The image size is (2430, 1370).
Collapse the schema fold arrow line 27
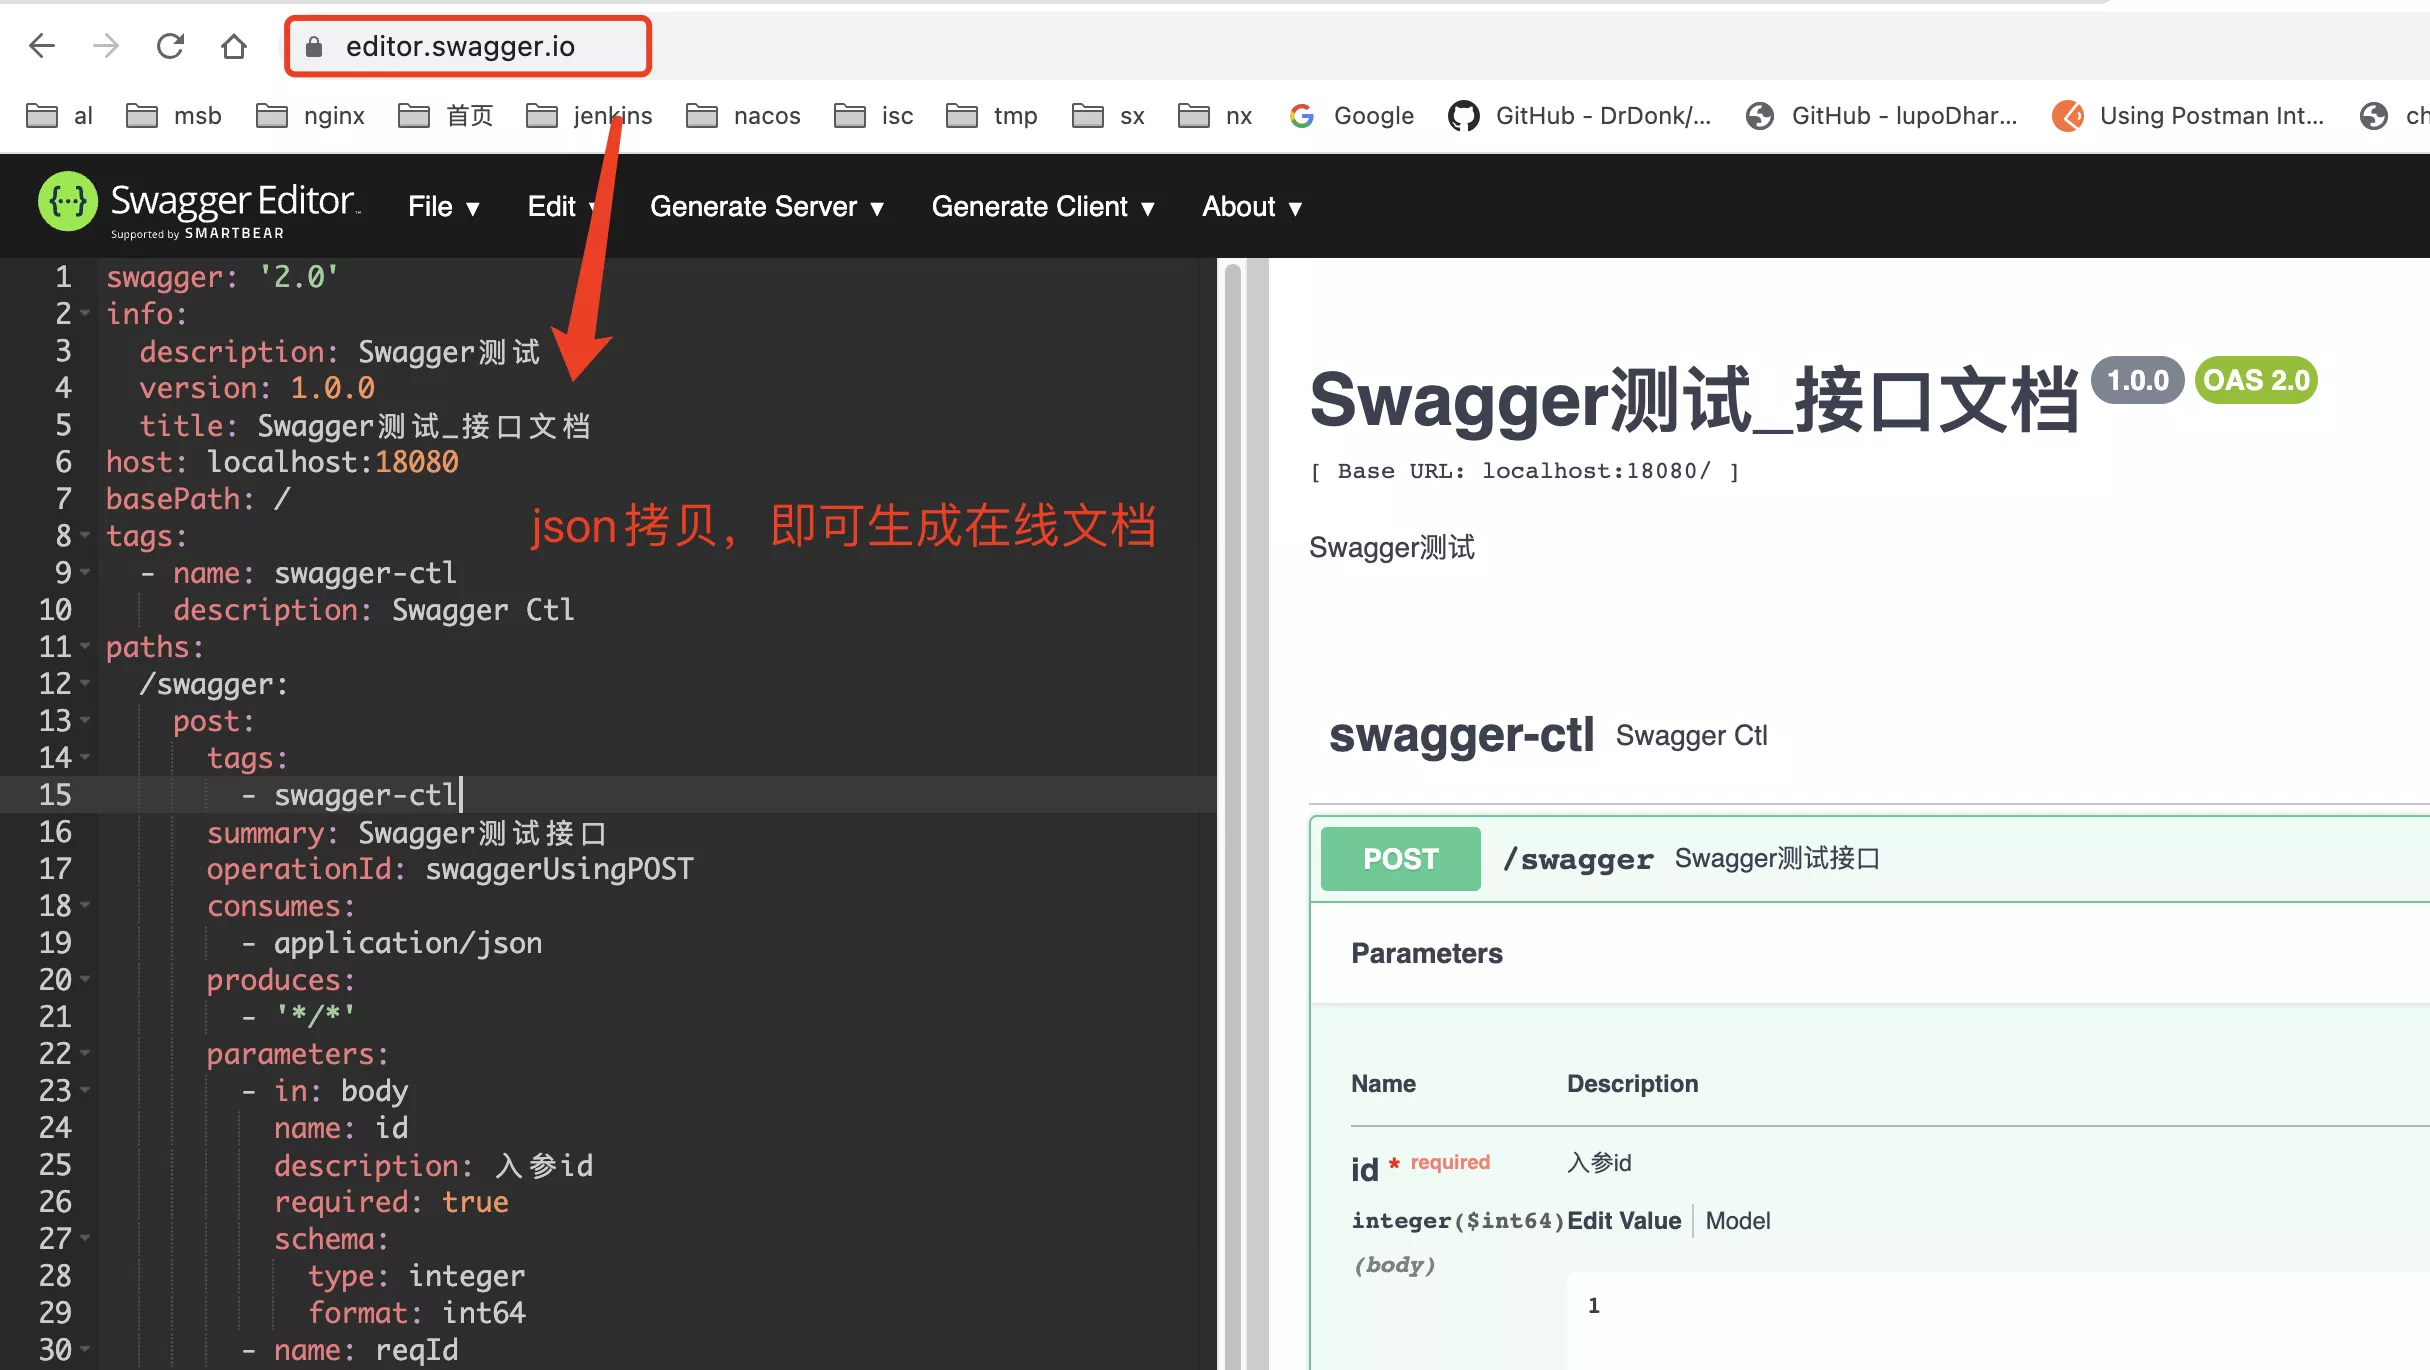click(x=85, y=1239)
